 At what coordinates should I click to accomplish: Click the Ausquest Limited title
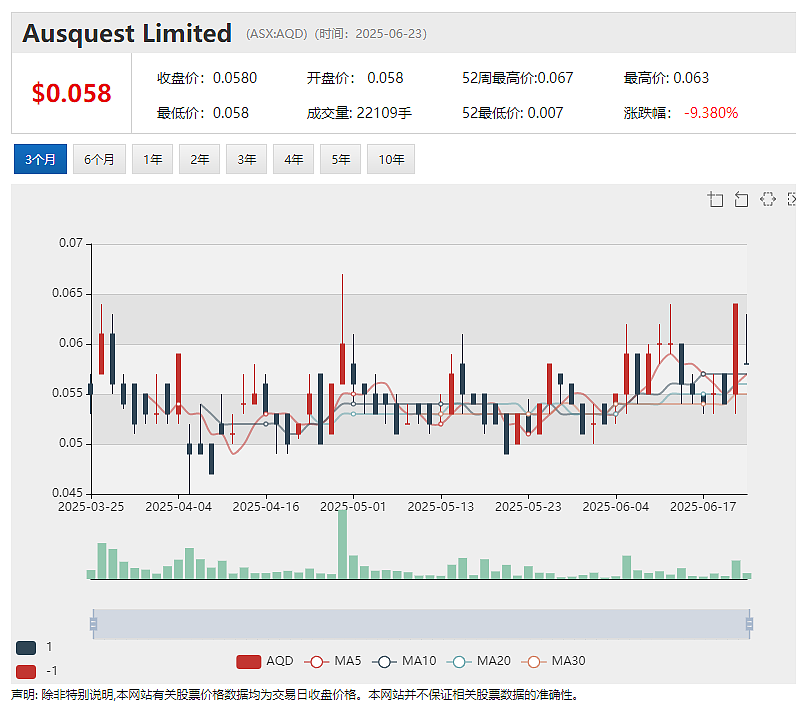click(x=127, y=33)
